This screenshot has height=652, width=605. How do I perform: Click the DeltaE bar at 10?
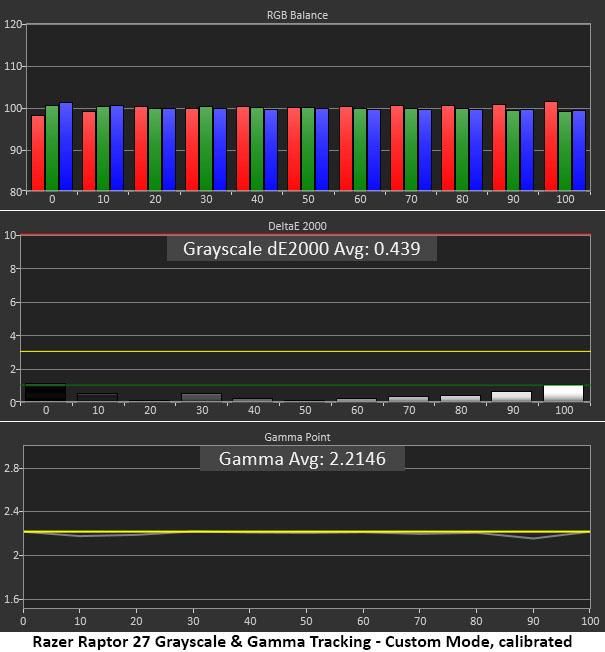pyautogui.click(x=98, y=397)
